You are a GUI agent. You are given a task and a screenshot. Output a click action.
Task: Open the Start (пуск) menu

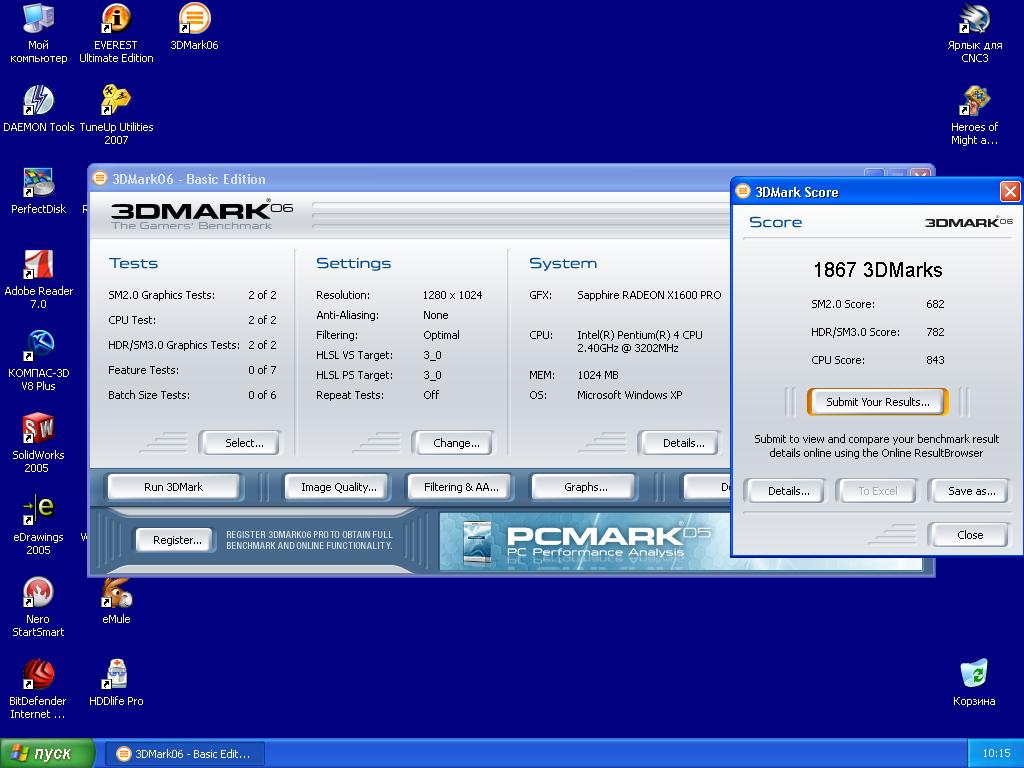click(48, 753)
